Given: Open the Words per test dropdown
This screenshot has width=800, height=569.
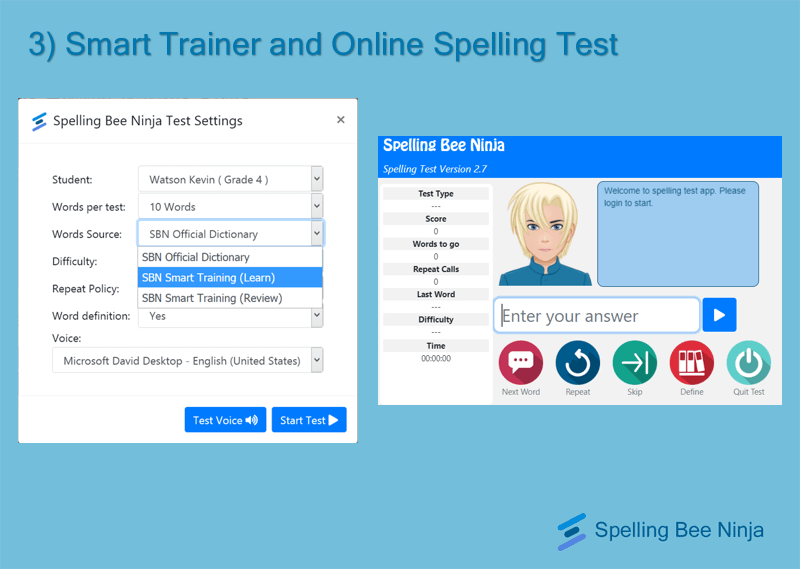Looking at the screenshot, I should click(230, 207).
